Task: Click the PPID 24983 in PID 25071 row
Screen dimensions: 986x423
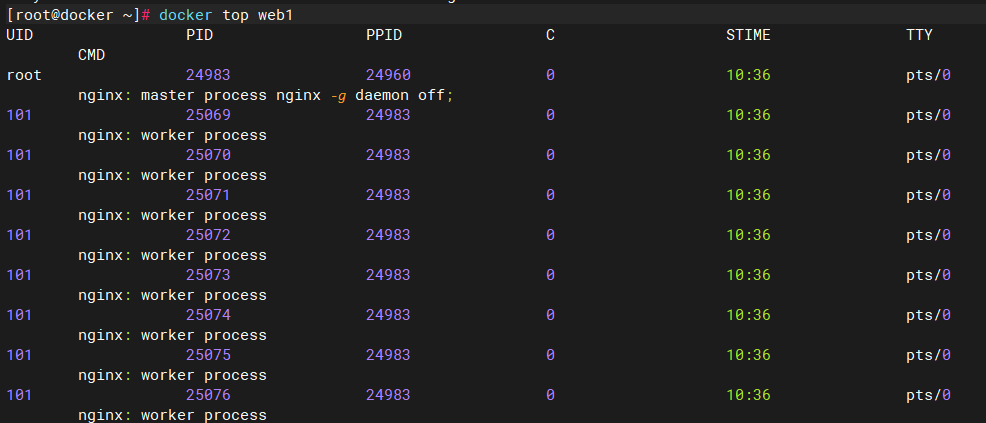Action: tap(388, 195)
